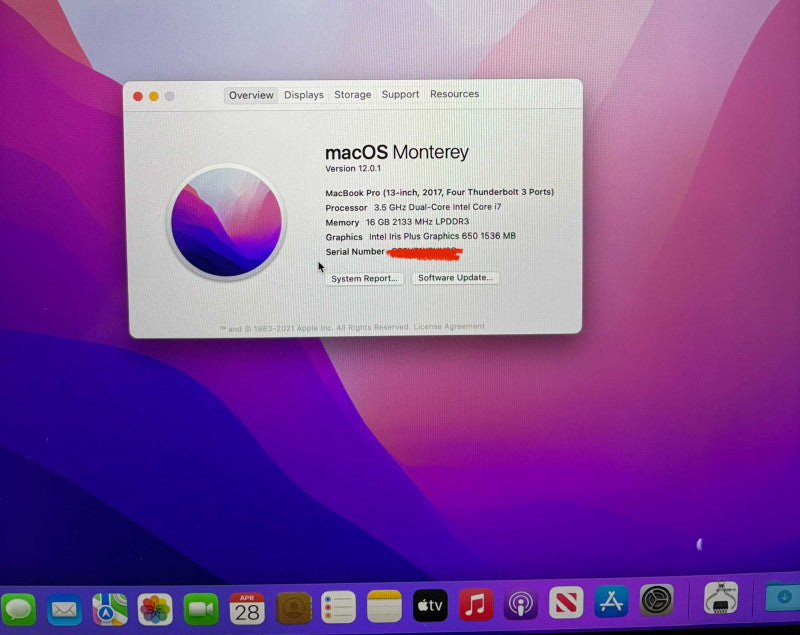
Task: Minimize the About This Mac window
Action: pyautogui.click(x=154, y=96)
